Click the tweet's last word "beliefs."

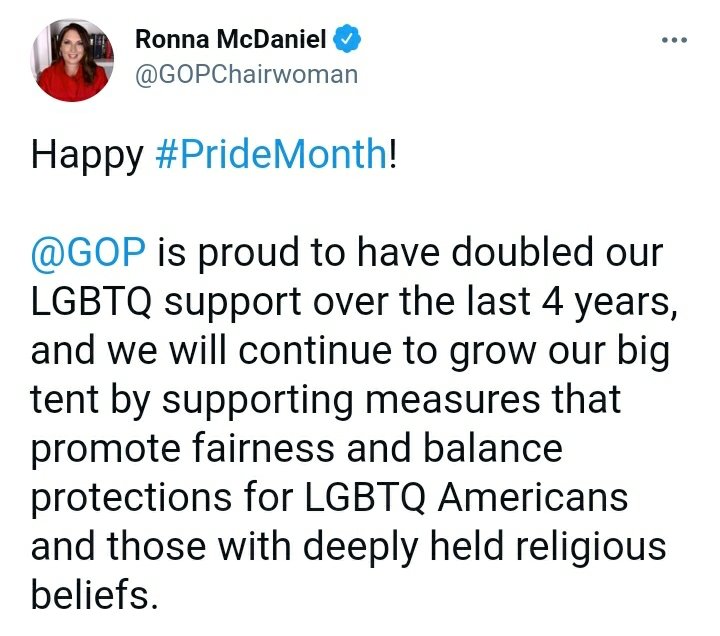[95, 593]
